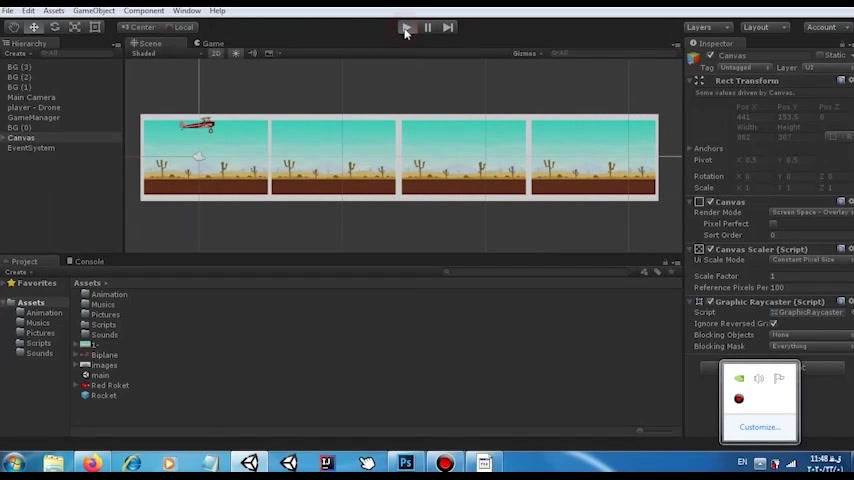Open the Render Mode dropdown
This screenshot has height=480, width=854.
tap(806, 213)
